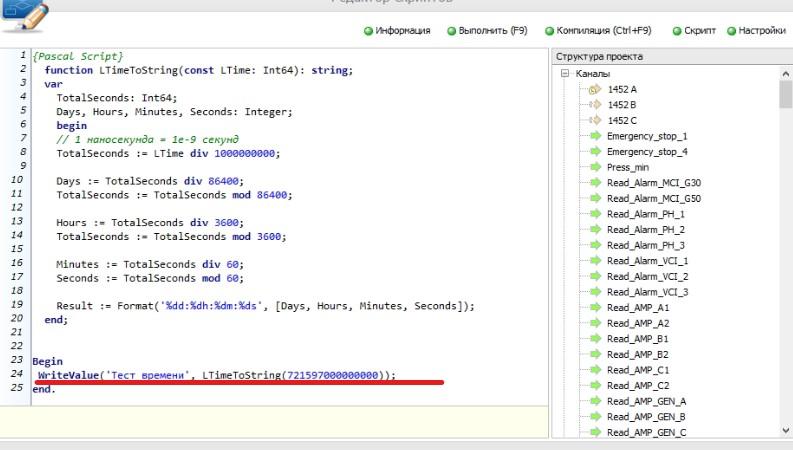
Task: Click green arrow icon of Press_min
Action: (595, 167)
